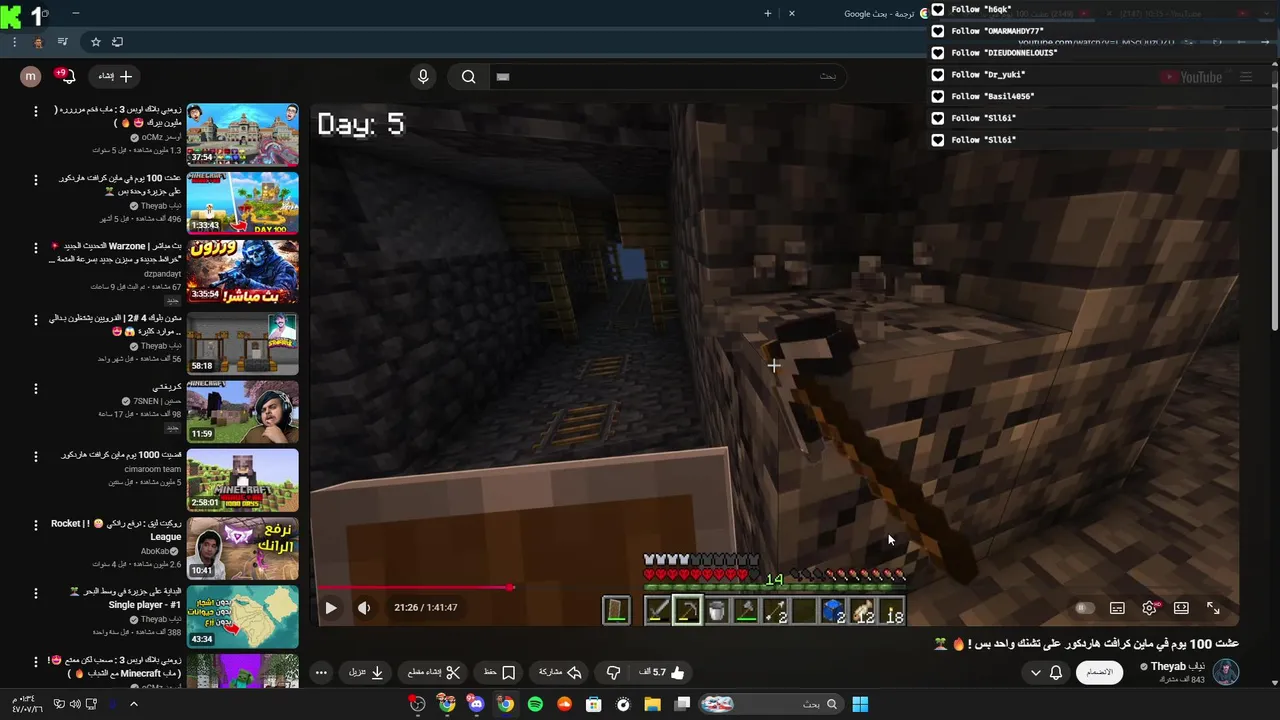Dislike the video with thumbs-down
This screenshot has width=1280, height=720.
(x=614, y=673)
